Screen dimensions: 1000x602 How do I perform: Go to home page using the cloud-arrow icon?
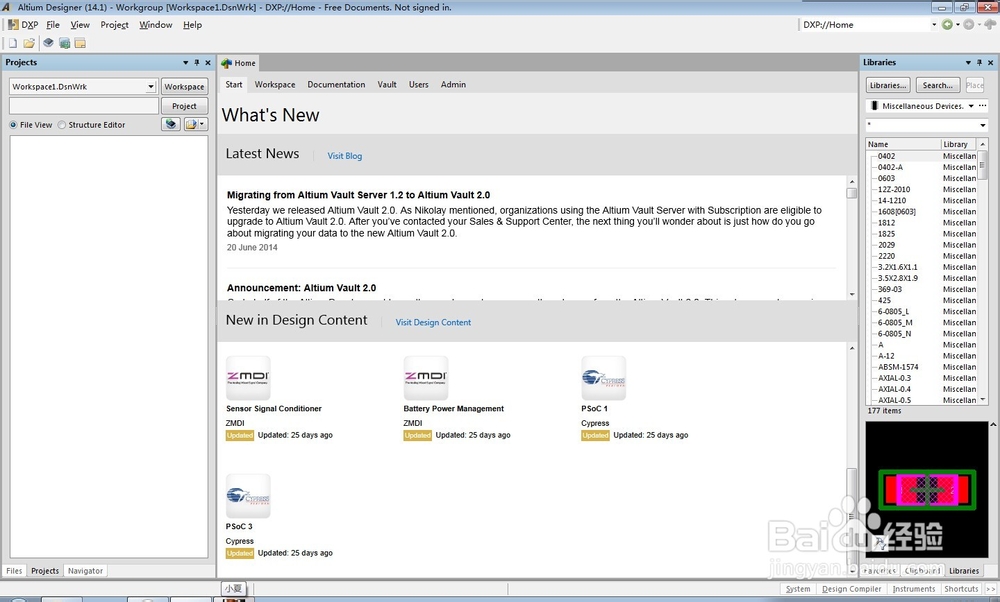pyautogui.click(x=990, y=25)
